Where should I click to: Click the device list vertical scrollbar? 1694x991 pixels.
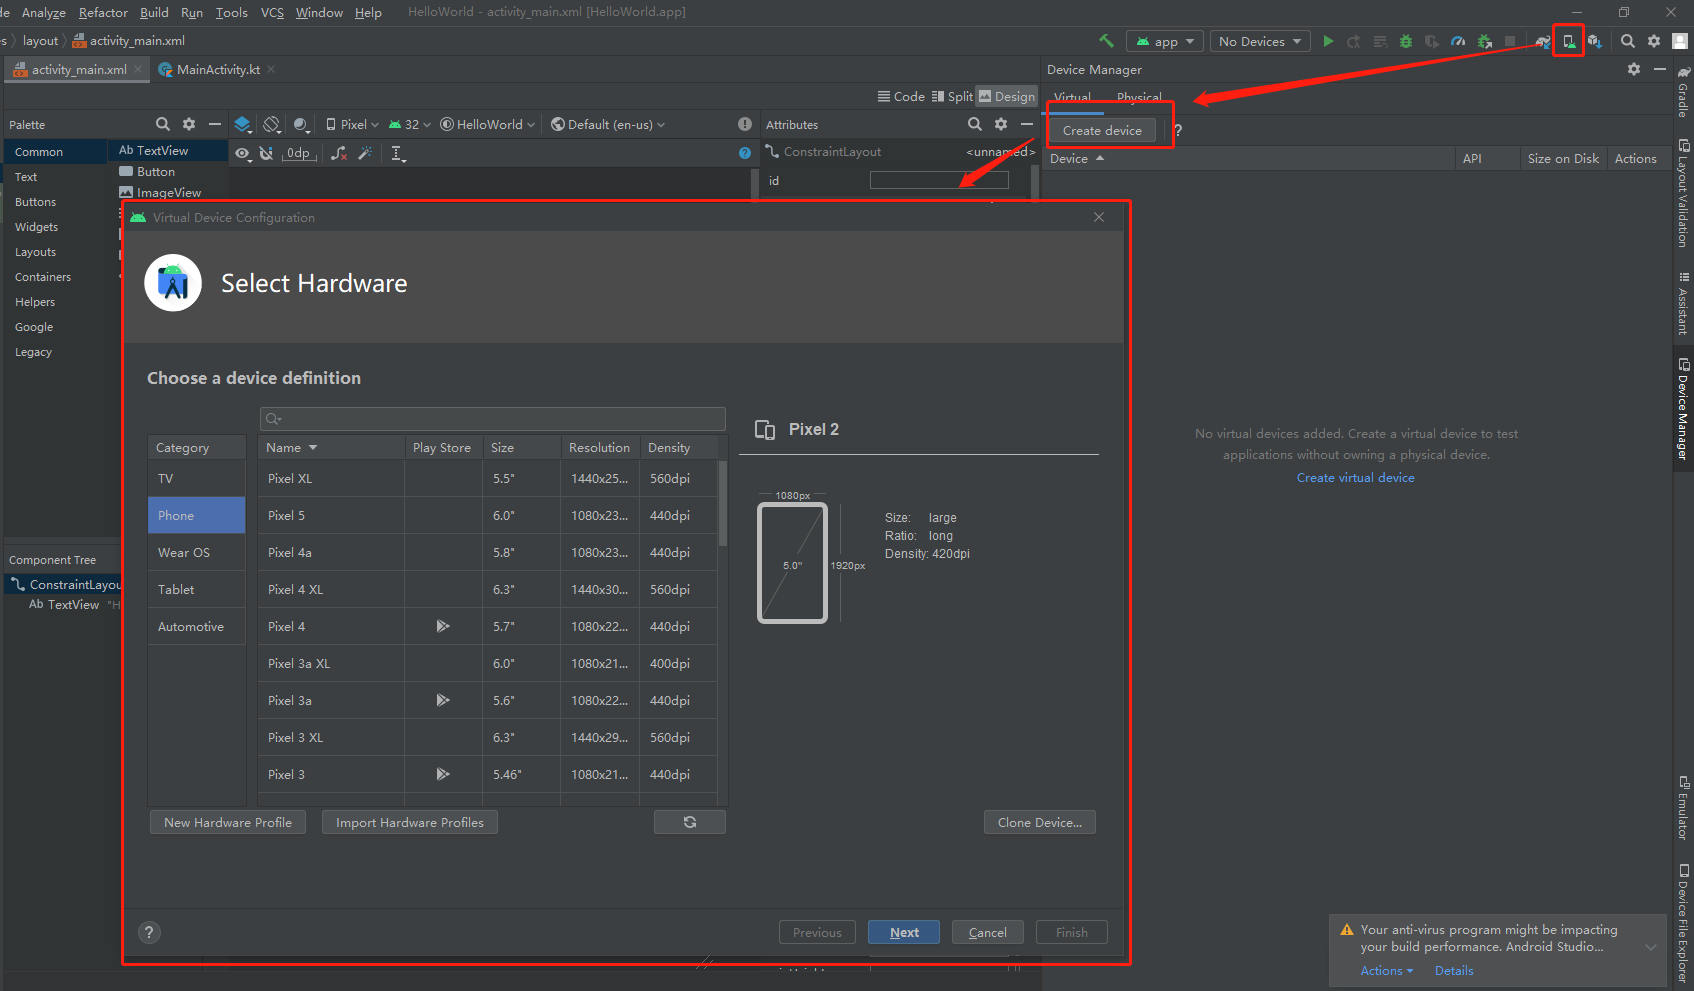click(x=723, y=503)
